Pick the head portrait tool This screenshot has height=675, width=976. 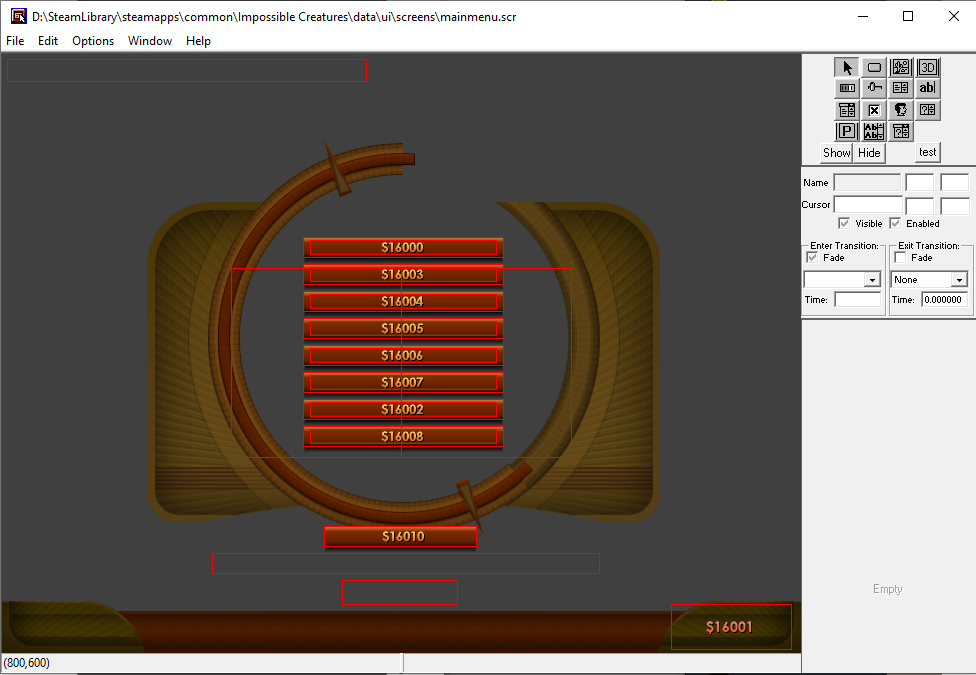point(901,110)
